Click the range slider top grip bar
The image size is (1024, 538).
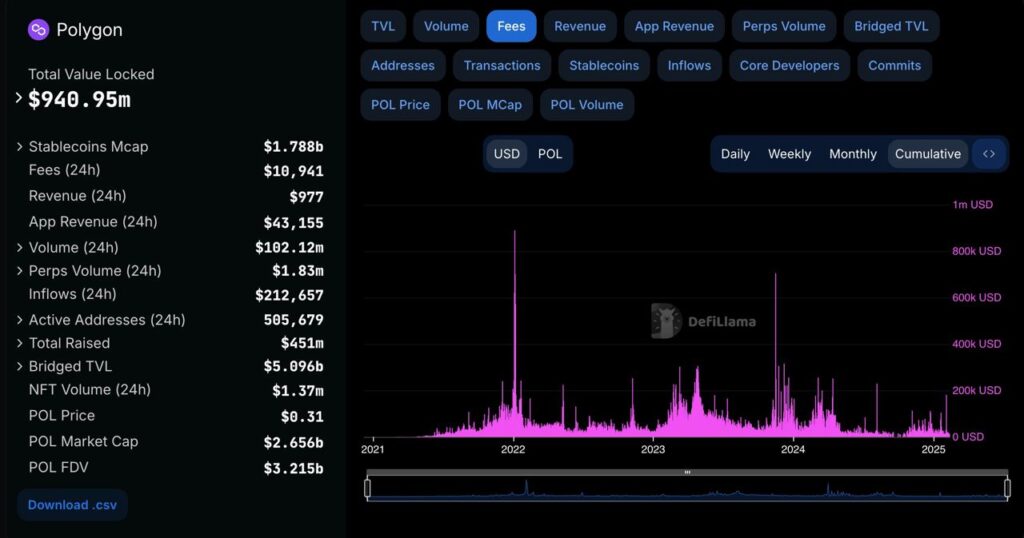tap(687, 472)
